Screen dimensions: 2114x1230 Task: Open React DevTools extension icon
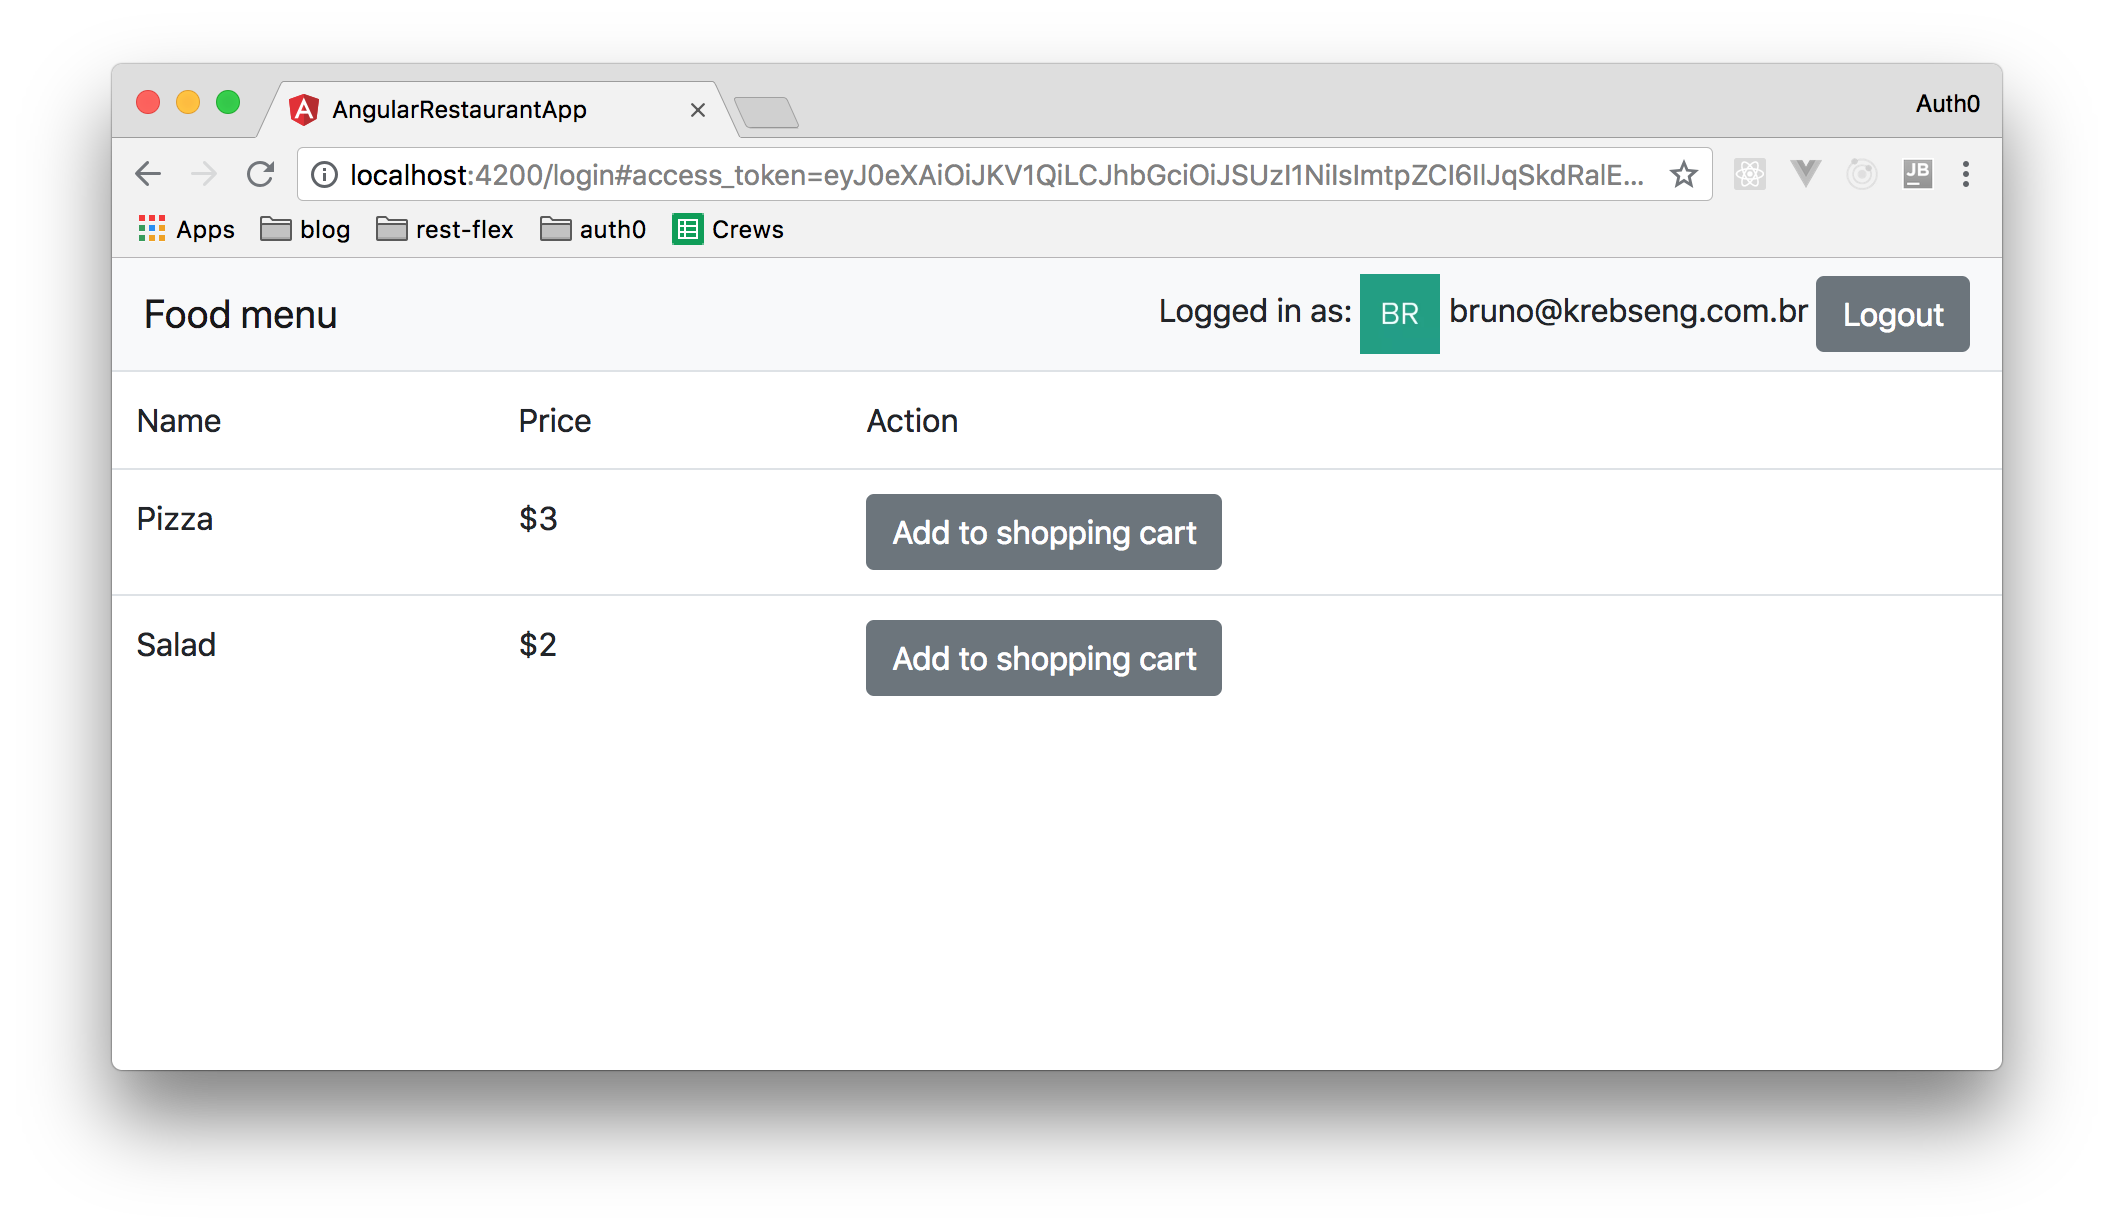tap(1749, 174)
